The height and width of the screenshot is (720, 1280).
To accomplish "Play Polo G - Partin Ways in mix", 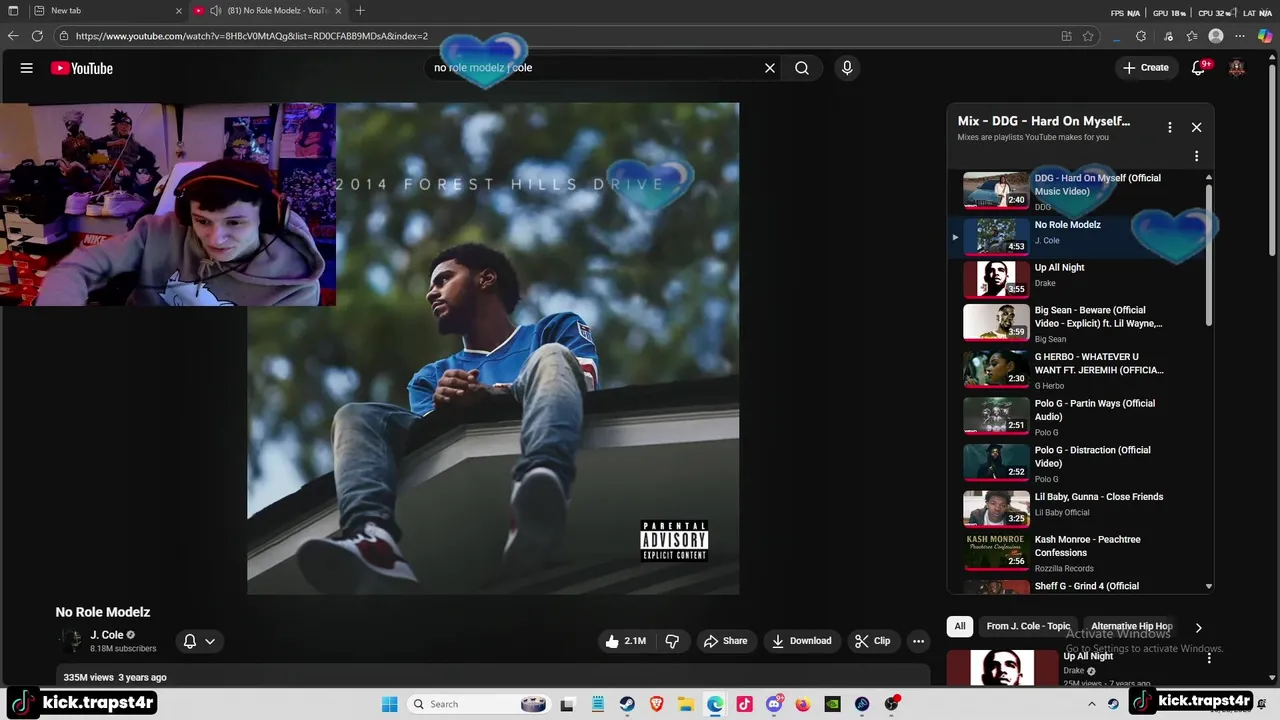I will click(1078, 416).
